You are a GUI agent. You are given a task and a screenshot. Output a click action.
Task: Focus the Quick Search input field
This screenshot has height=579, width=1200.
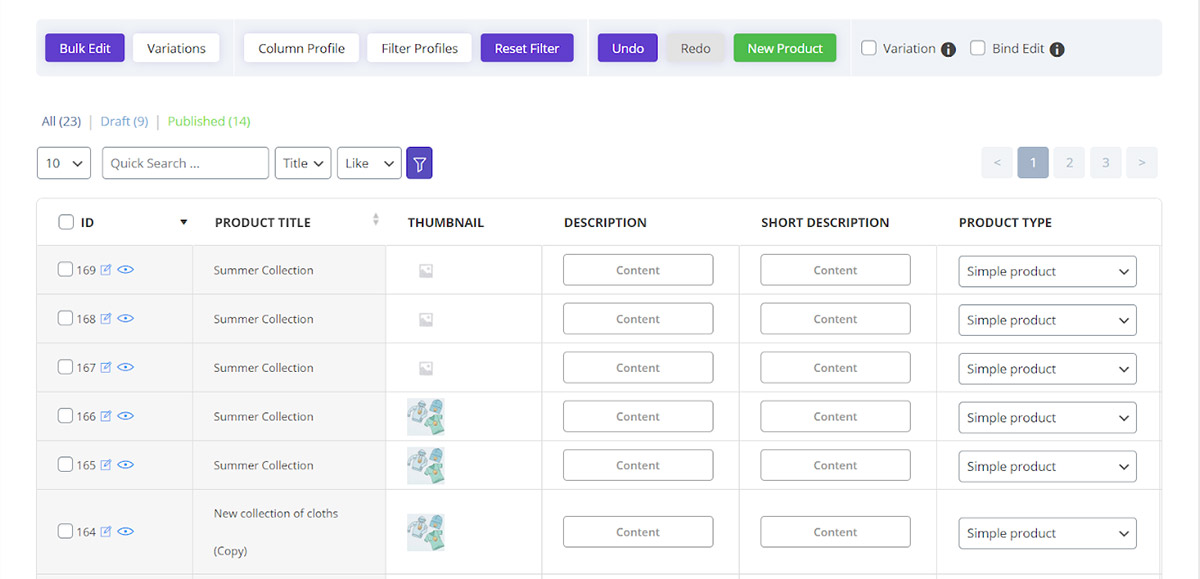tap(185, 163)
